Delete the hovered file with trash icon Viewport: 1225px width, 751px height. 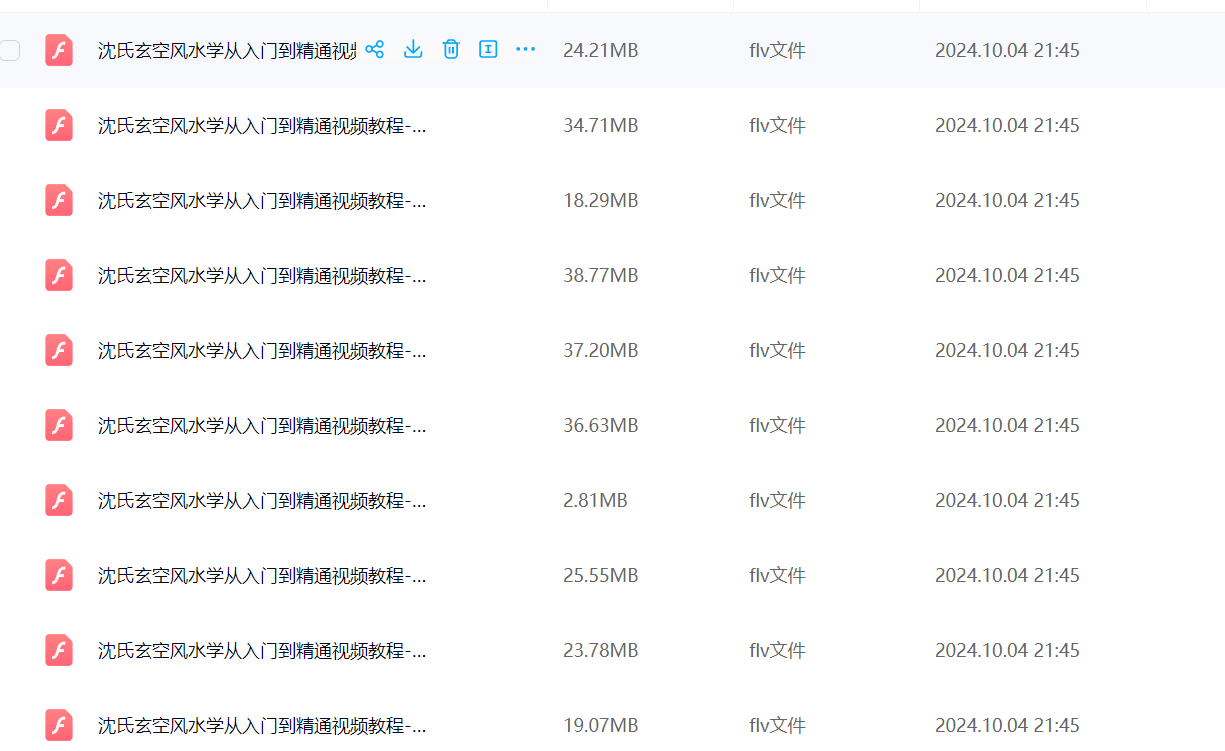pos(451,49)
